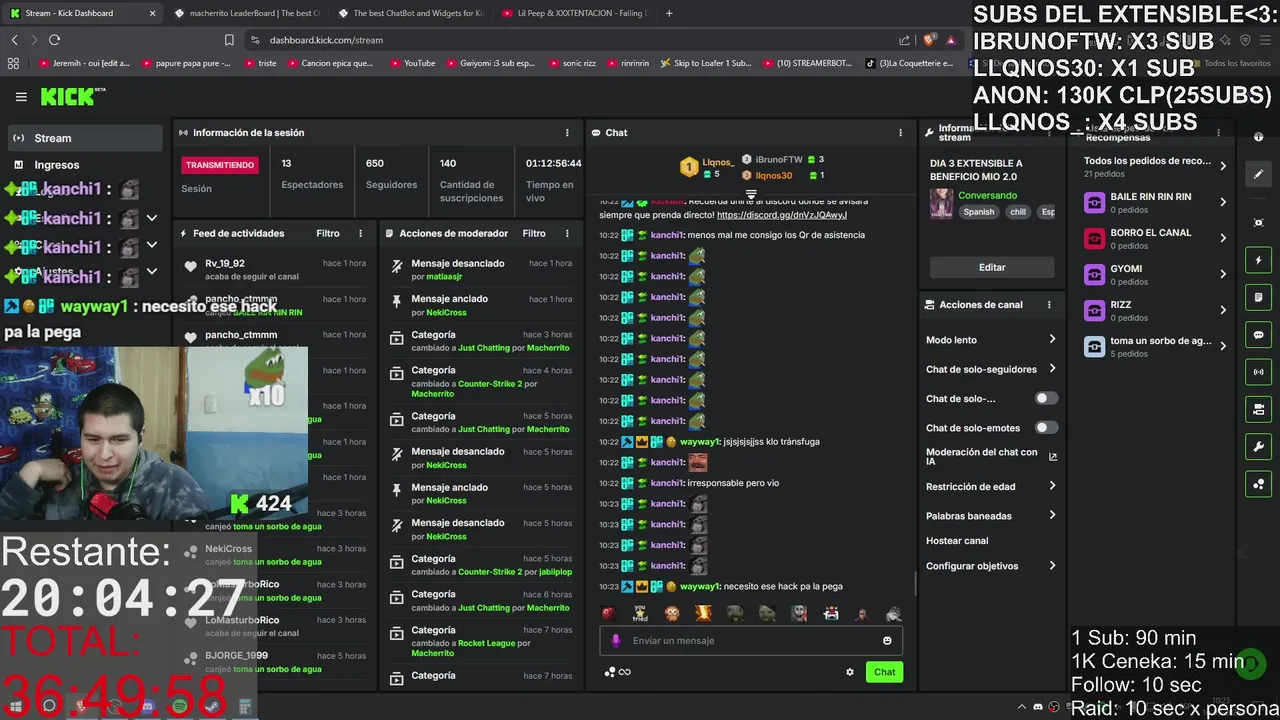The height and width of the screenshot is (720, 1280).
Task: Click the speech bubble chat widget icon
Action: pyautogui.click(x=1259, y=335)
